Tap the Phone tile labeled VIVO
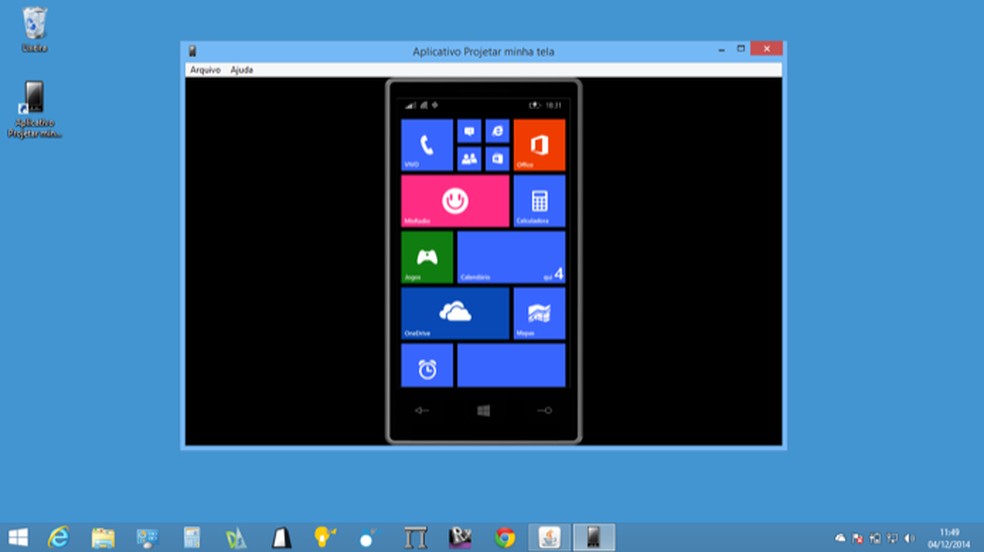The image size is (984, 552). (427, 145)
